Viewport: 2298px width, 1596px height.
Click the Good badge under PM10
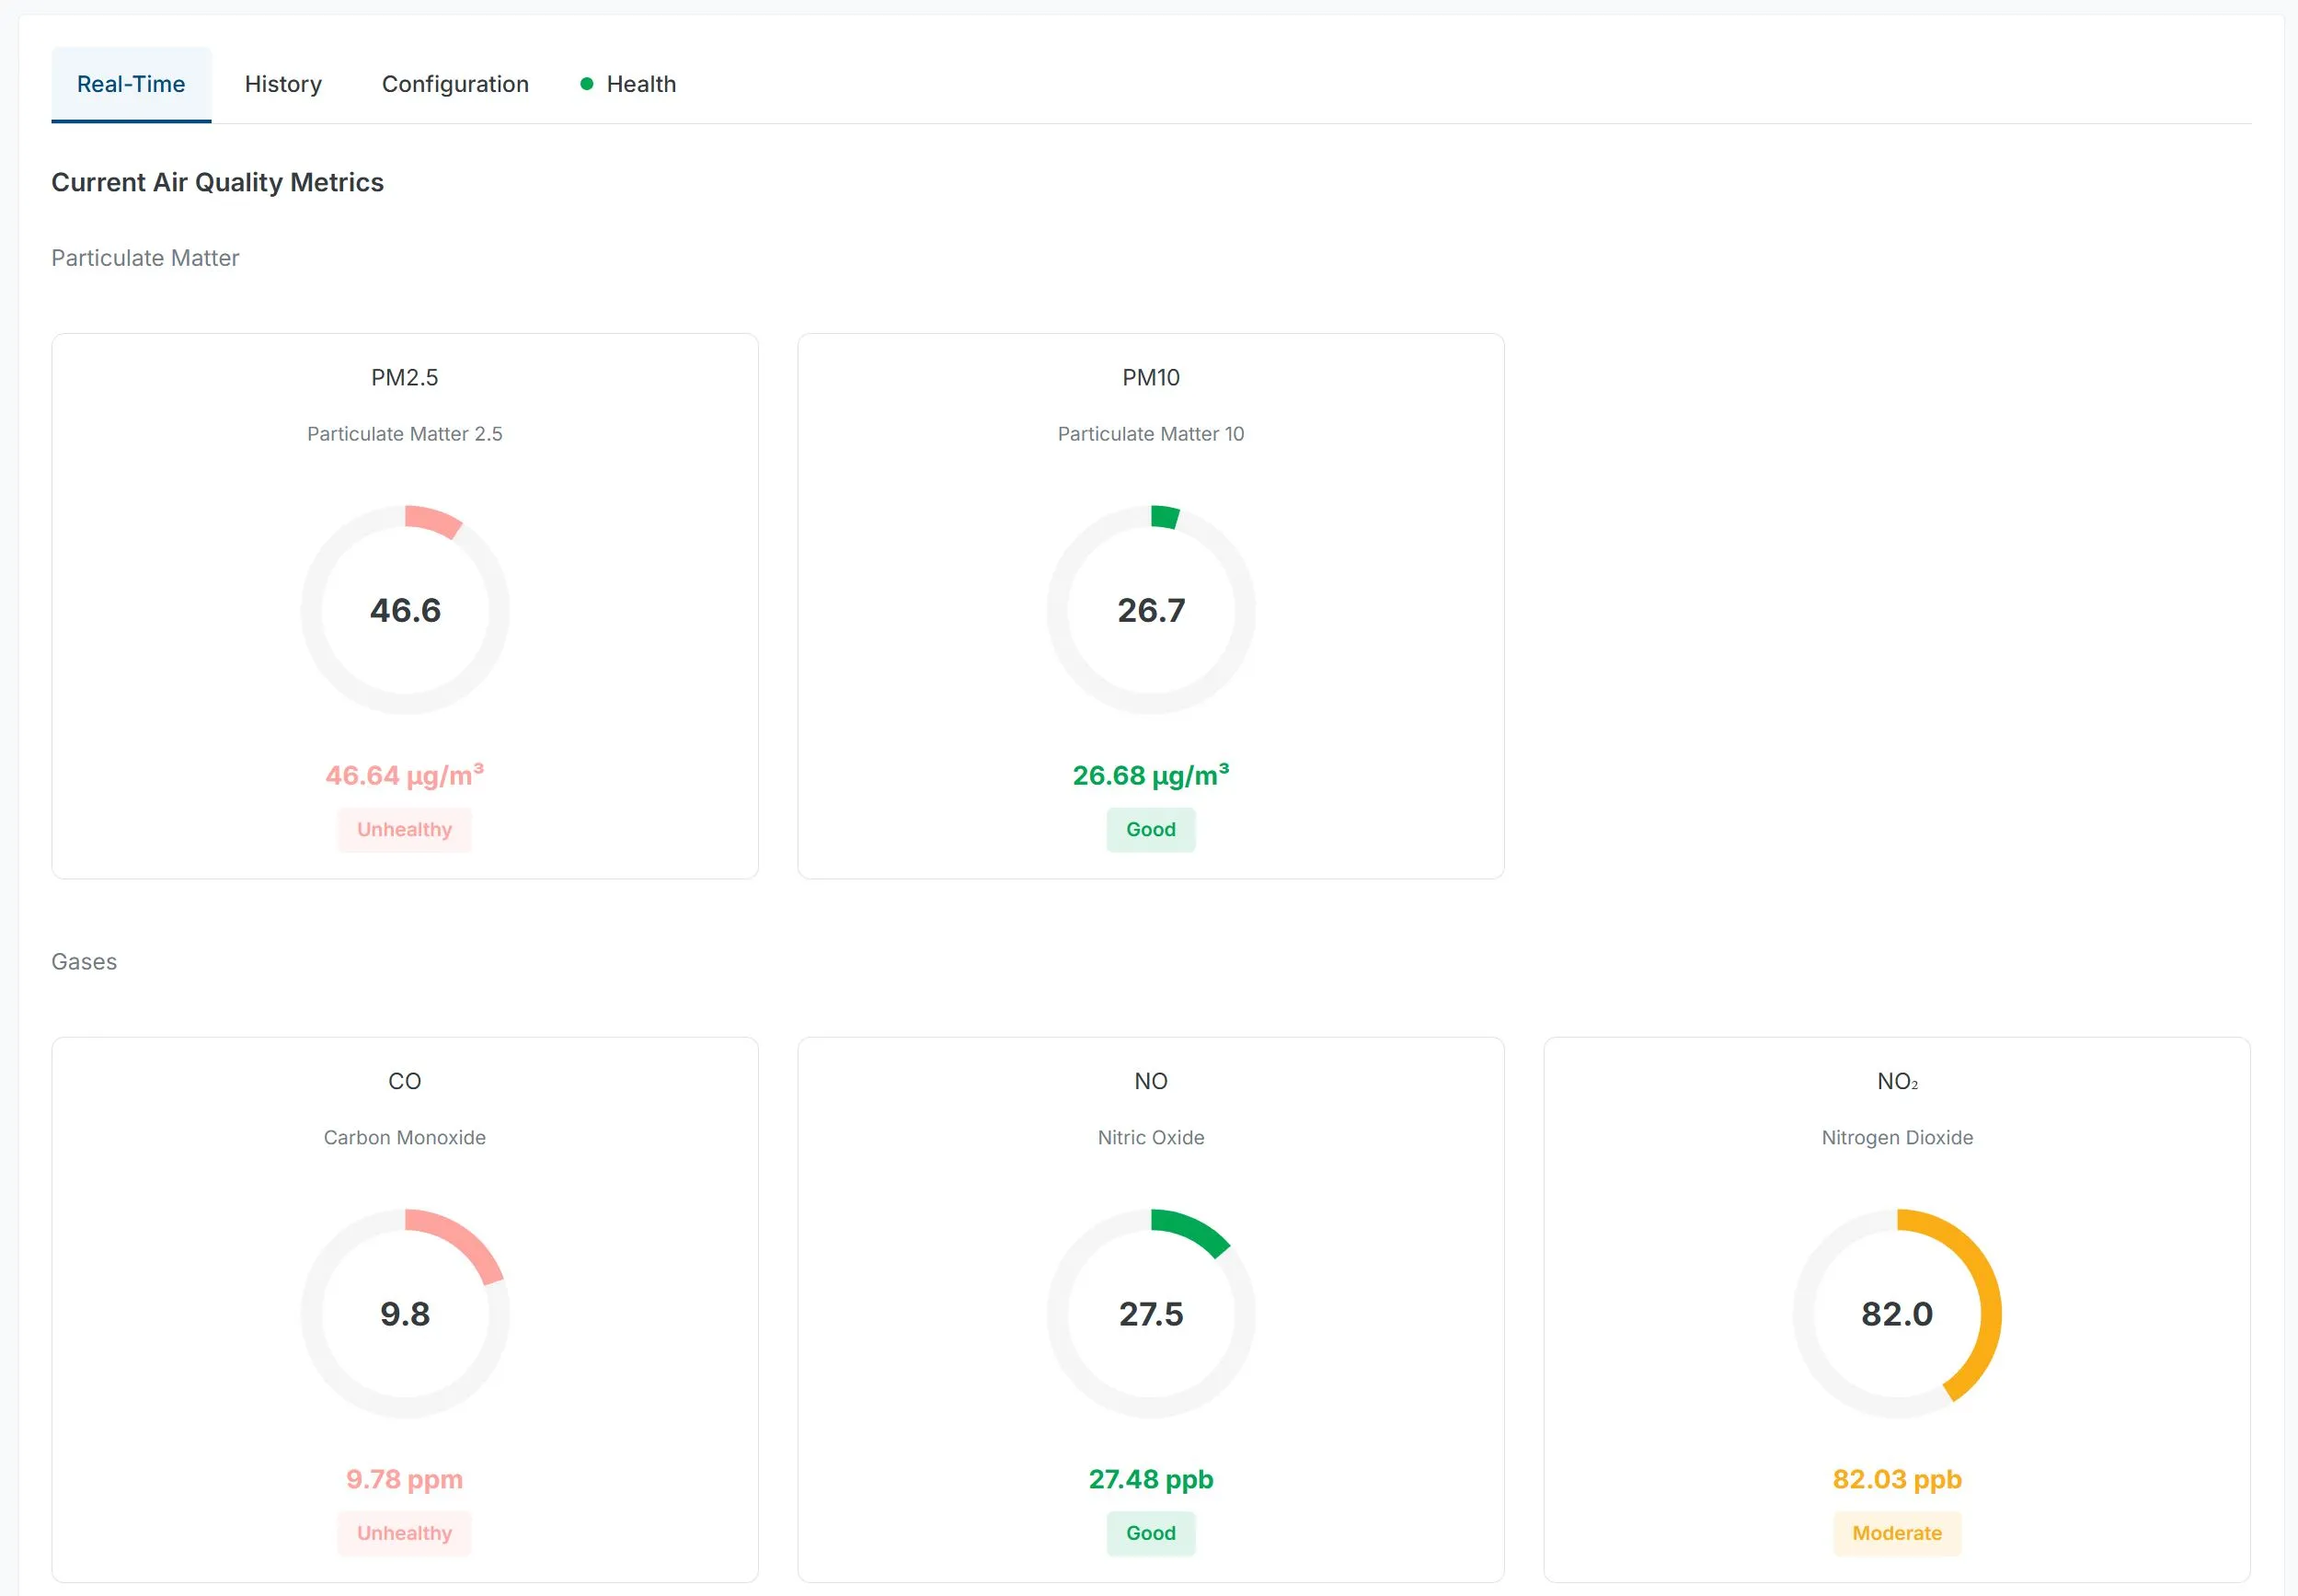tap(1151, 829)
